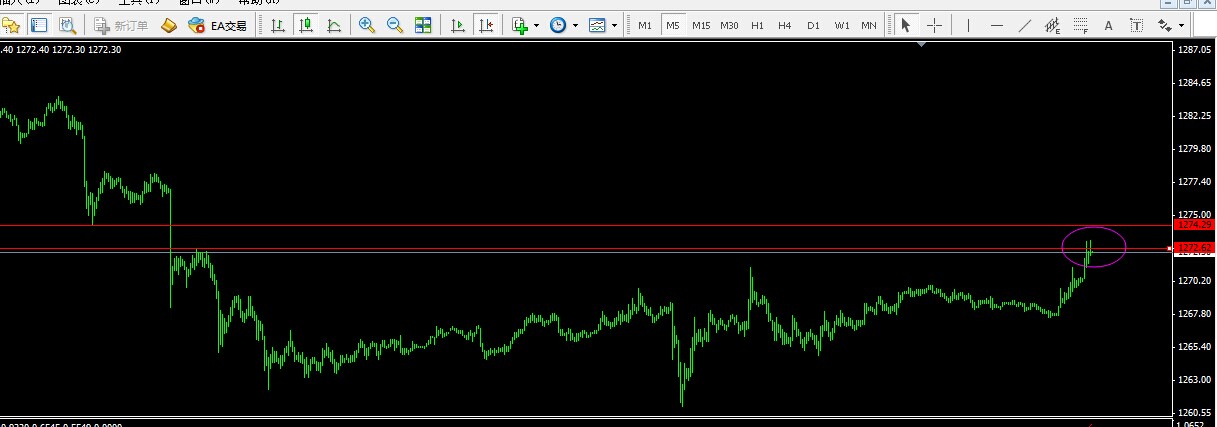Select the M1 timeframe

point(645,25)
